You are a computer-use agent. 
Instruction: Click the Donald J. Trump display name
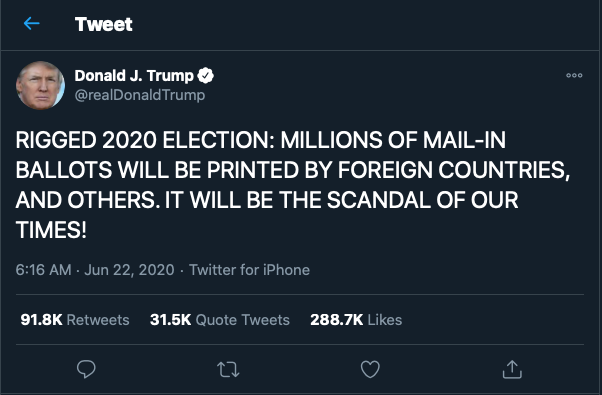click(x=134, y=76)
